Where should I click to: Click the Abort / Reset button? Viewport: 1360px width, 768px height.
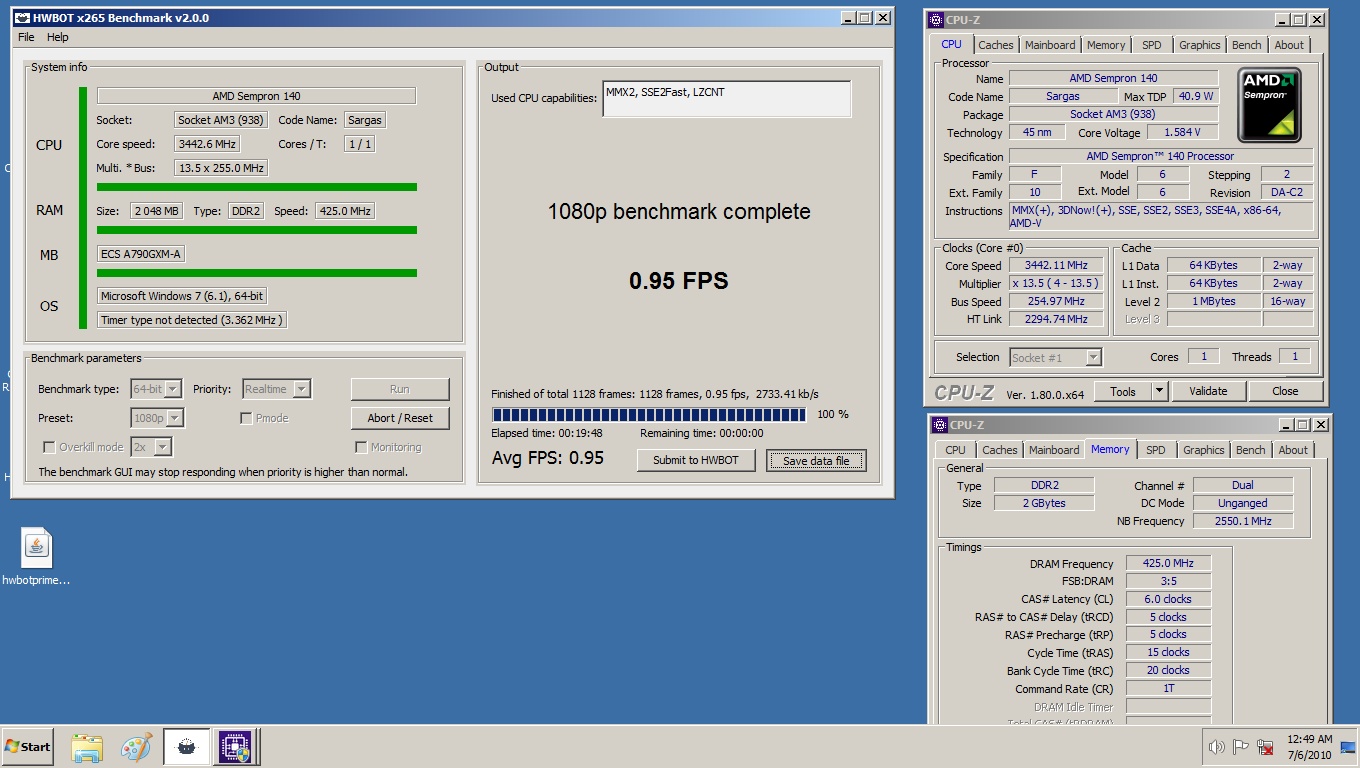coord(400,418)
